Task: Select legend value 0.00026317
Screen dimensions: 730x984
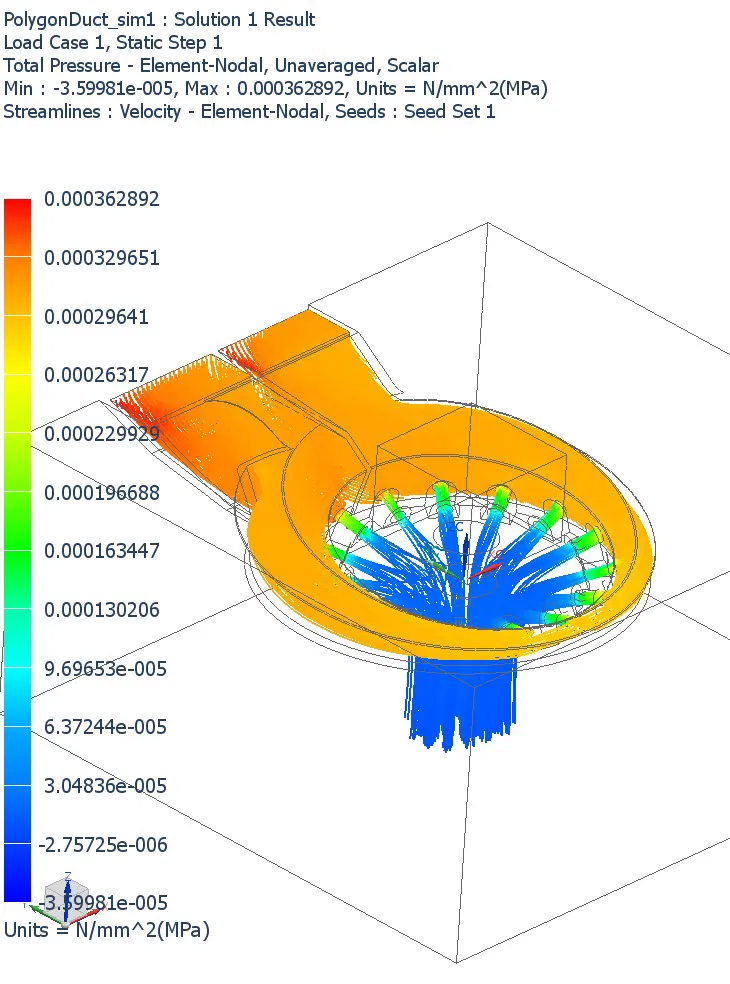Action: 96,375
